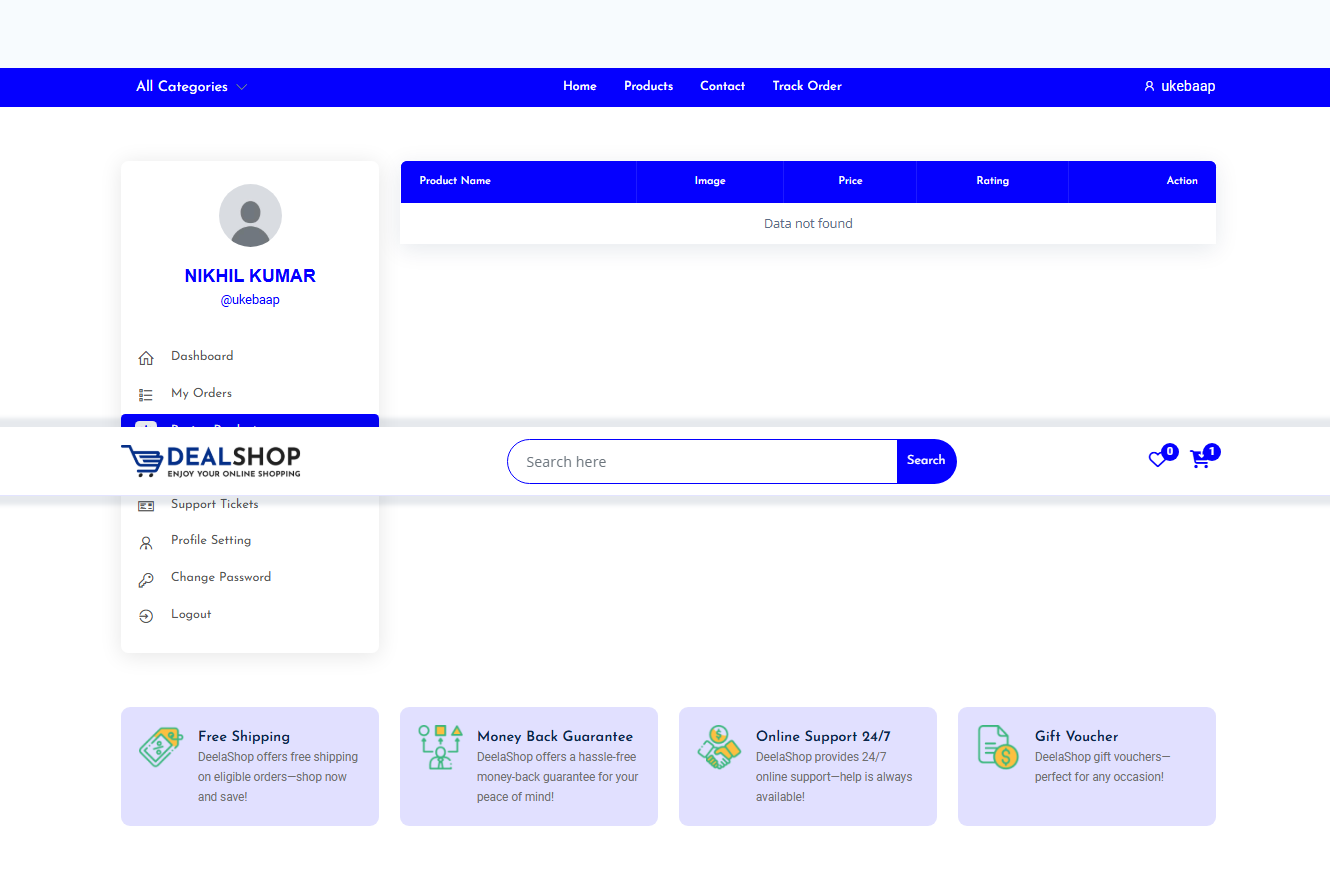Click the @ukebaap username link
The height and width of the screenshot is (872, 1330).
point(250,300)
